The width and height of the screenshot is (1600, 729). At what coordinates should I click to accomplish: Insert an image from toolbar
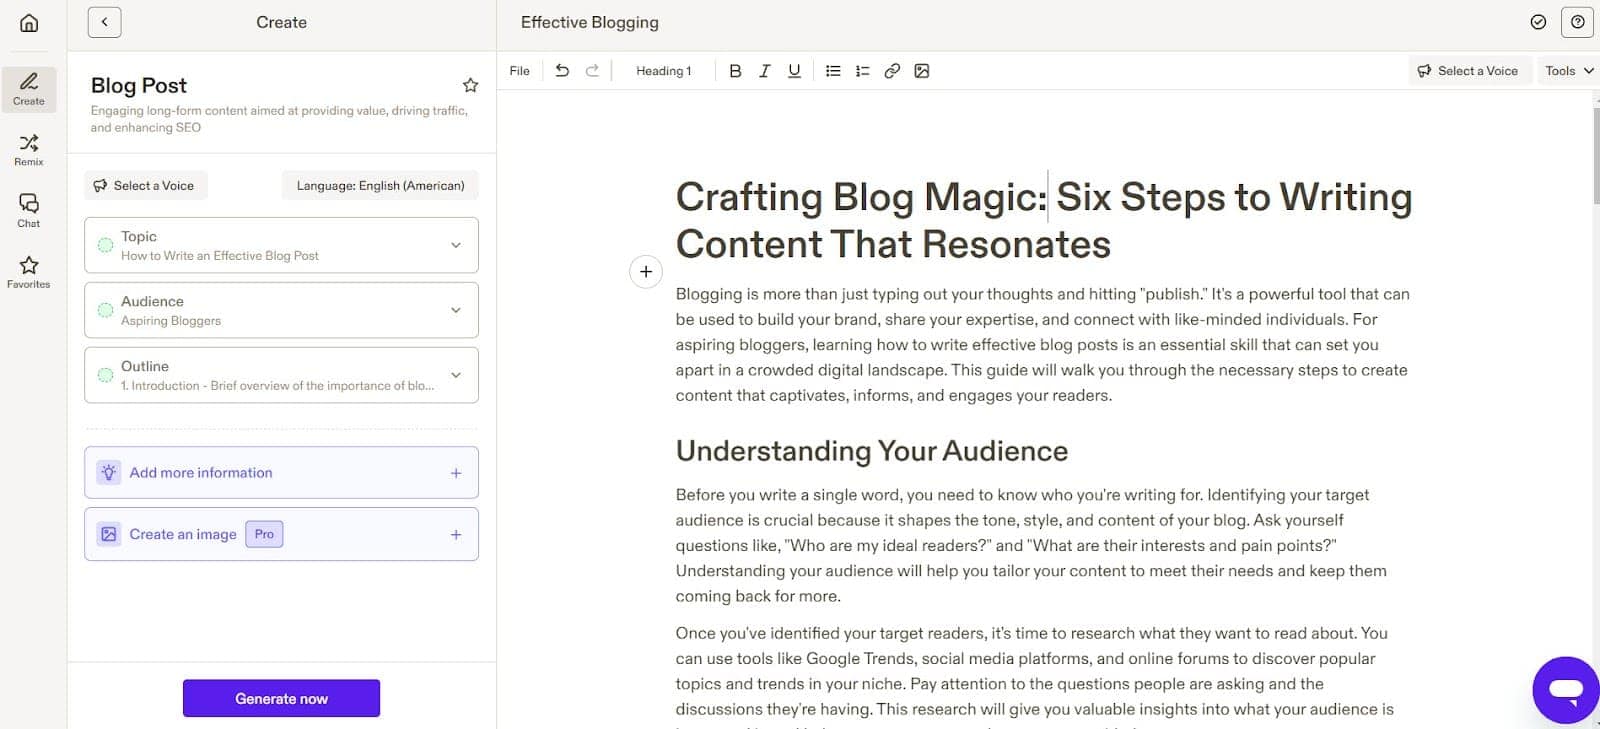pyautogui.click(x=922, y=71)
